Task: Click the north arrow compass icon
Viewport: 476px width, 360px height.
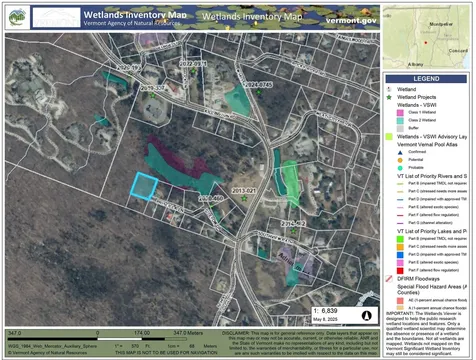Action: coord(367,315)
